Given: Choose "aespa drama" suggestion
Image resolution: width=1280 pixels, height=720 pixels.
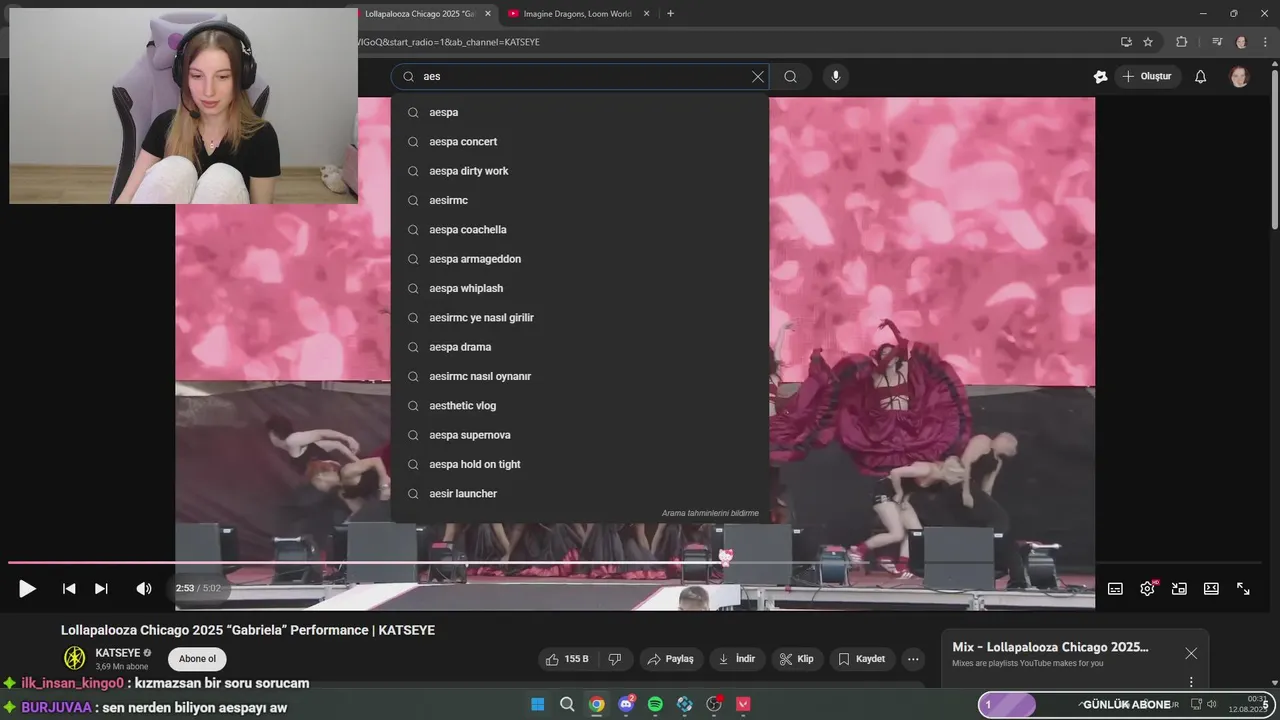Looking at the screenshot, I should [x=580, y=347].
